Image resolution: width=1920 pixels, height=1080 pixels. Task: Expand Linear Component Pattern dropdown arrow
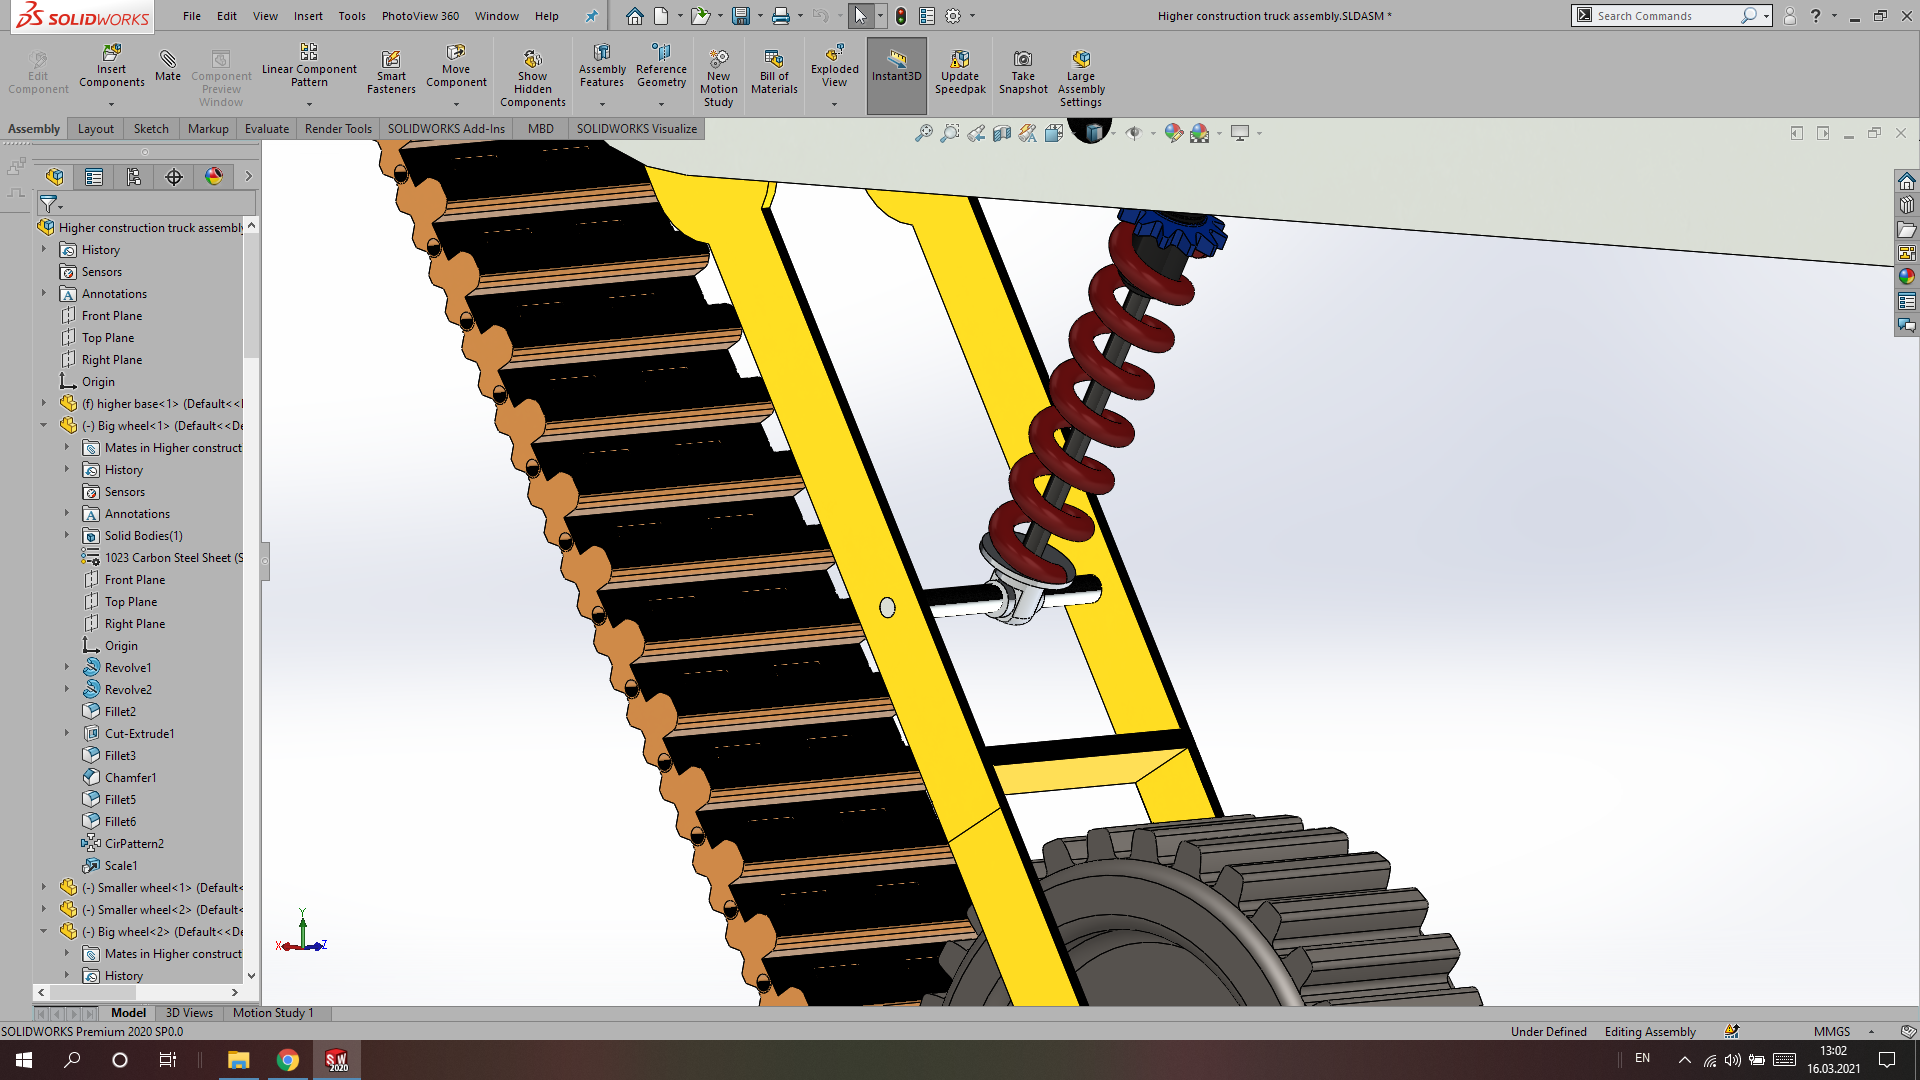[x=309, y=104]
